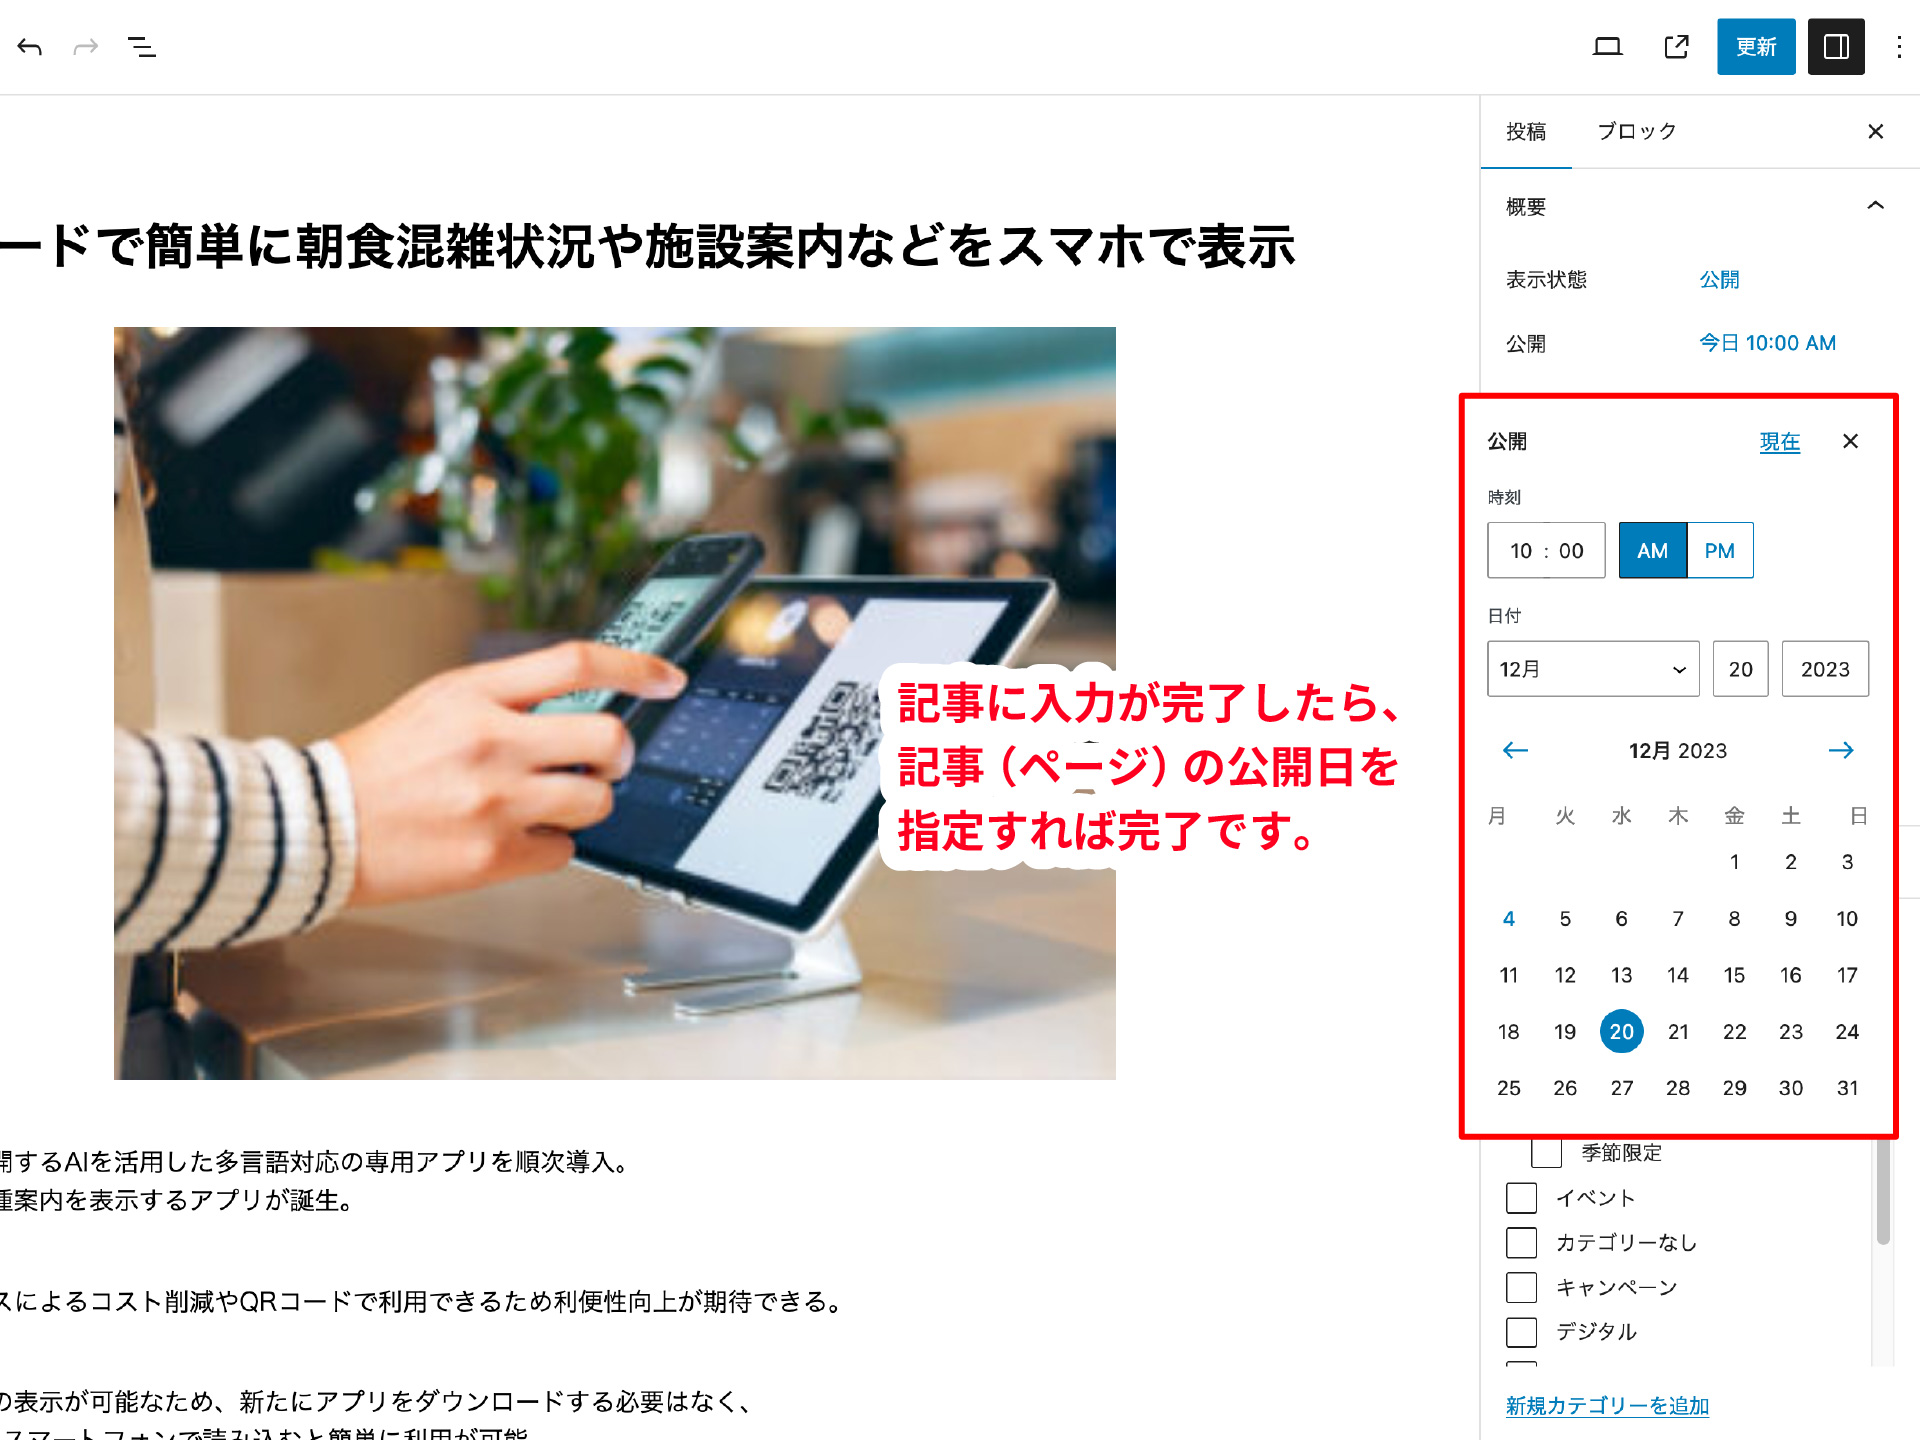This screenshot has height=1440, width=1920.
Task: Check the イベント category checkbox
Action: [x=1521, y=1198]
